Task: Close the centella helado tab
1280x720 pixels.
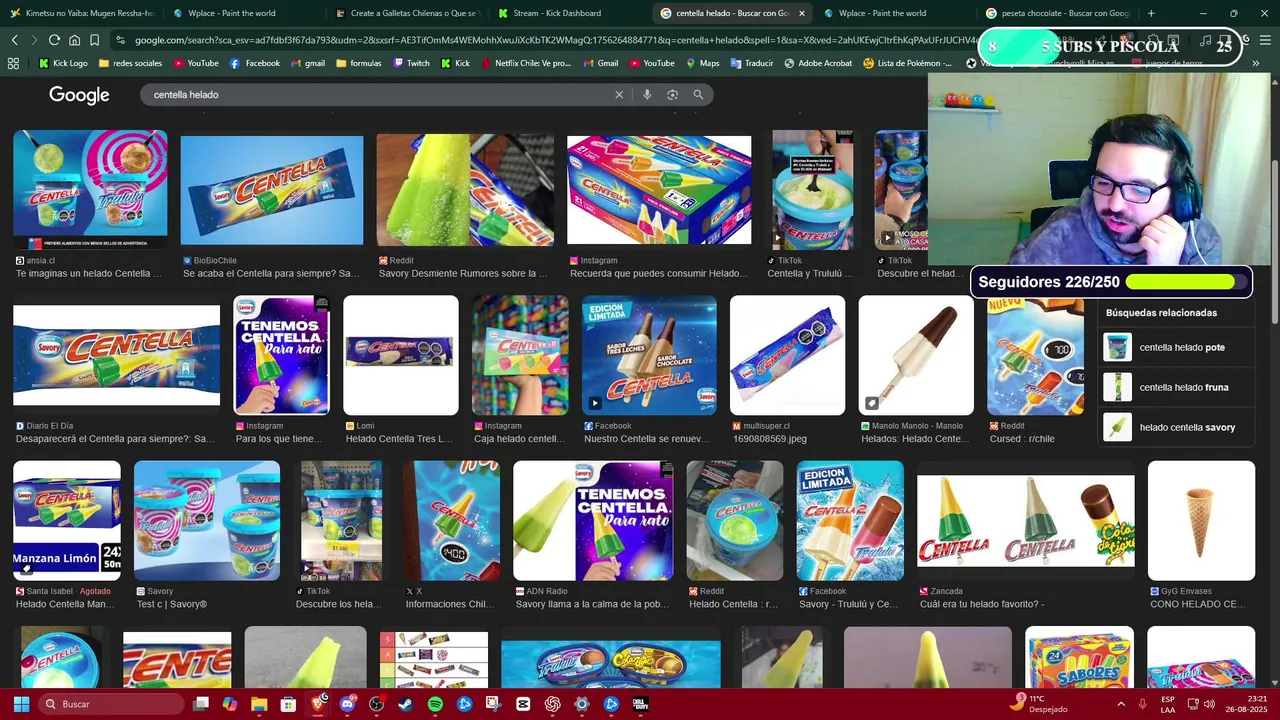Action: 801,13
